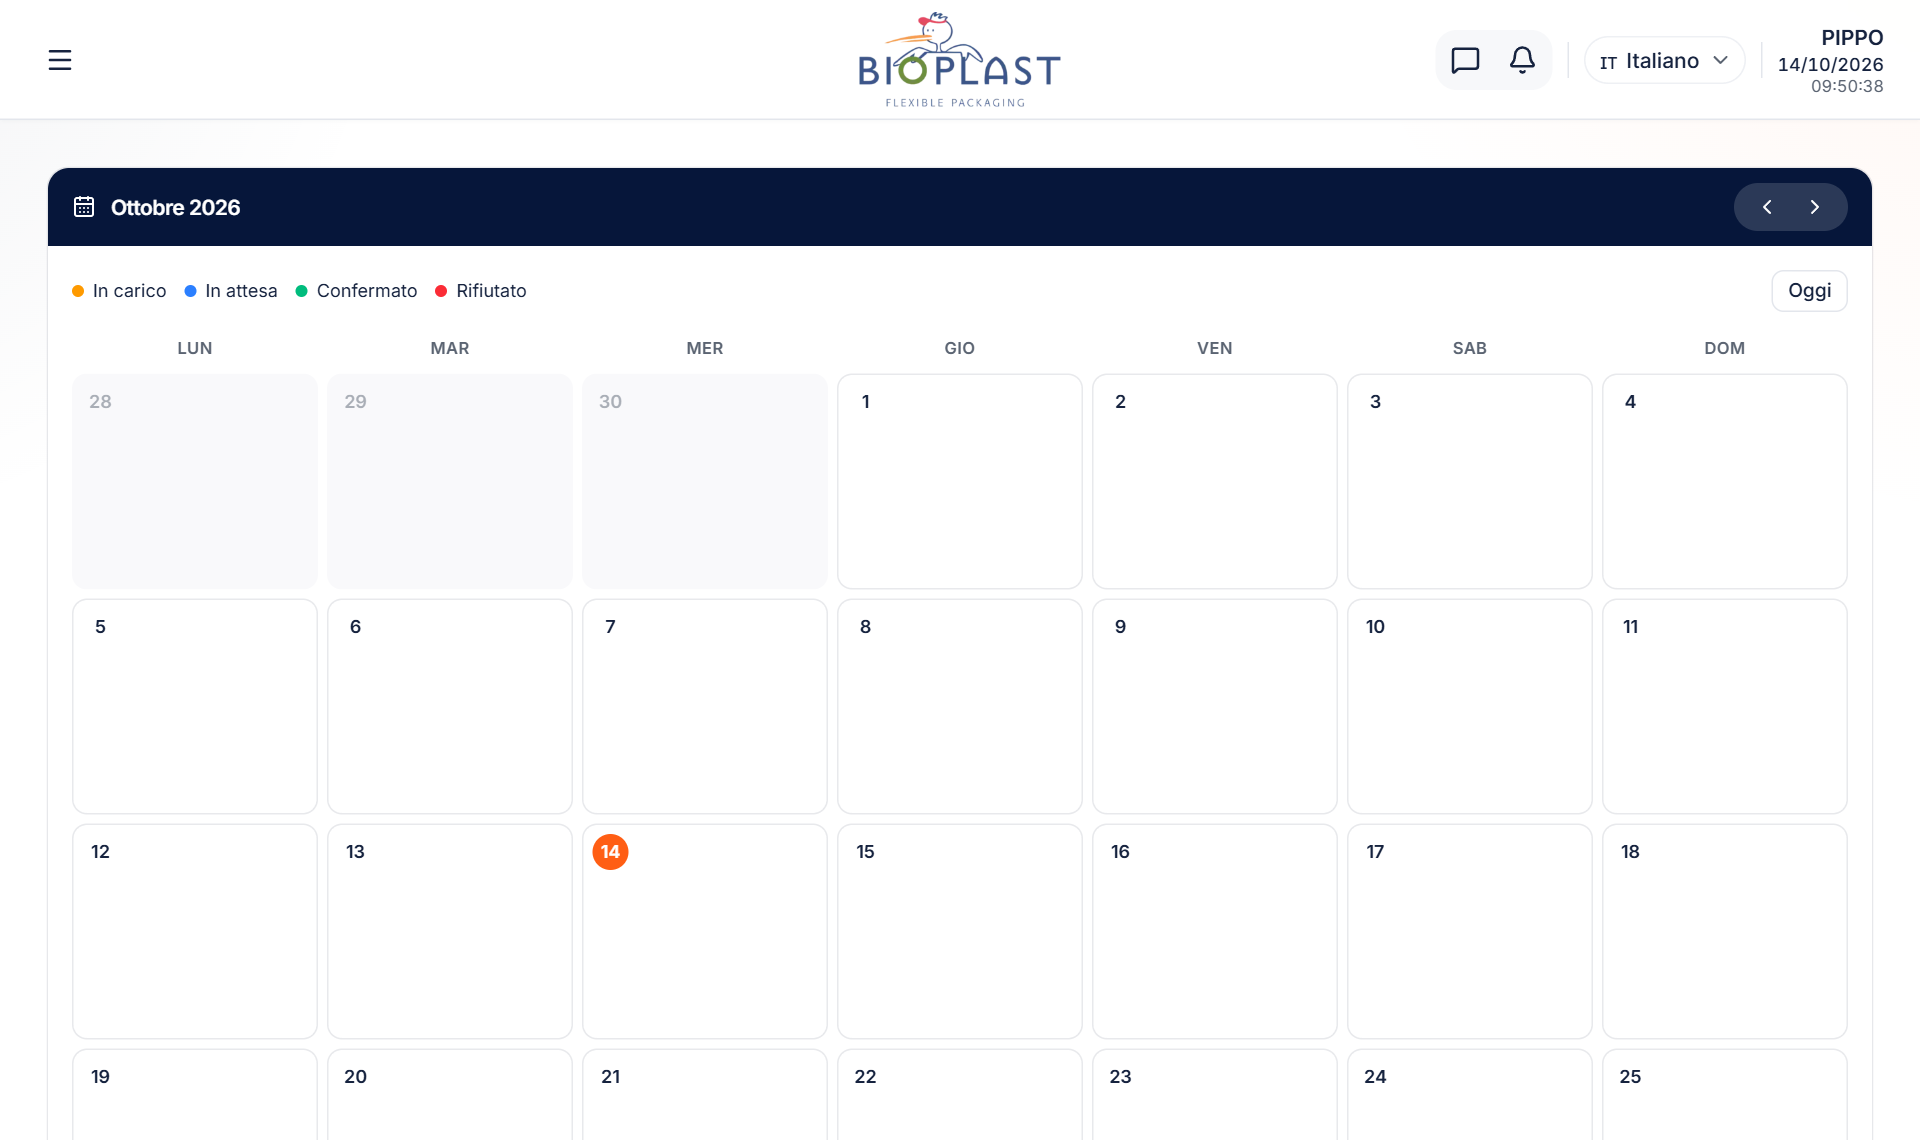Select day 13 cell
The width and height of the screenshot is (1920, 1140).
(x=450, y=931)
